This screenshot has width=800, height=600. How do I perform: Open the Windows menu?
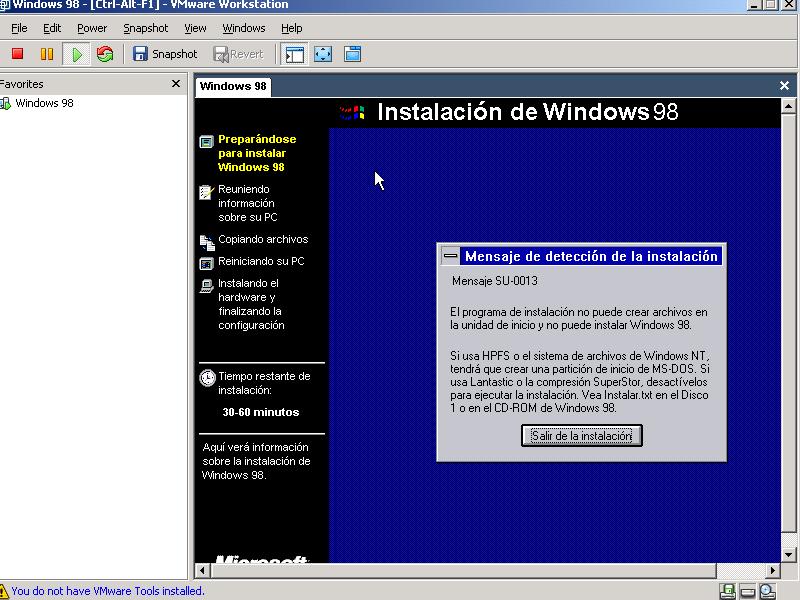click(243, 28)
